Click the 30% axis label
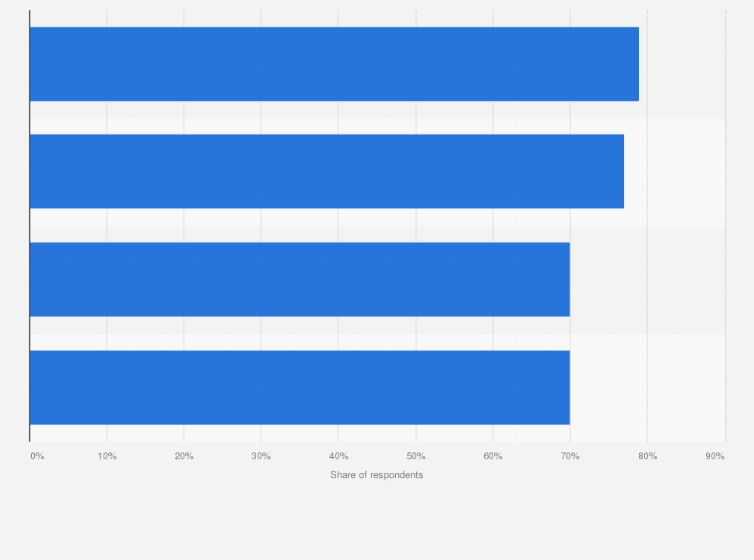Image resolution: width=754 pixels, height=560 pixels. point(261,456)
